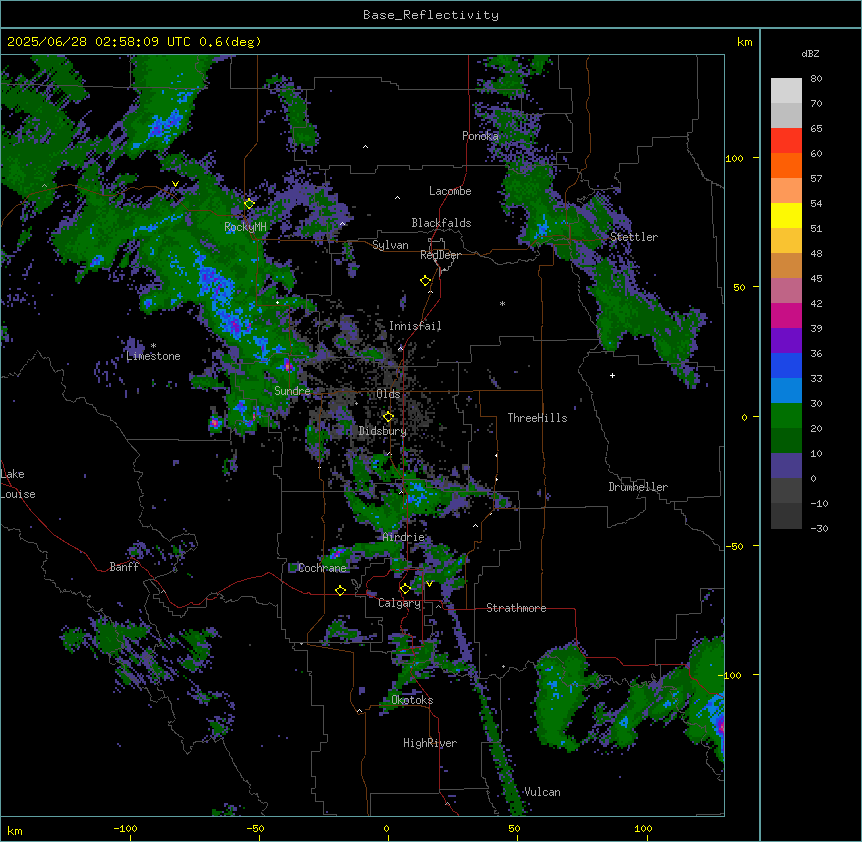Click the dBZ legend heading
Screen dimensions: 862x842
[x=810, y=54]
